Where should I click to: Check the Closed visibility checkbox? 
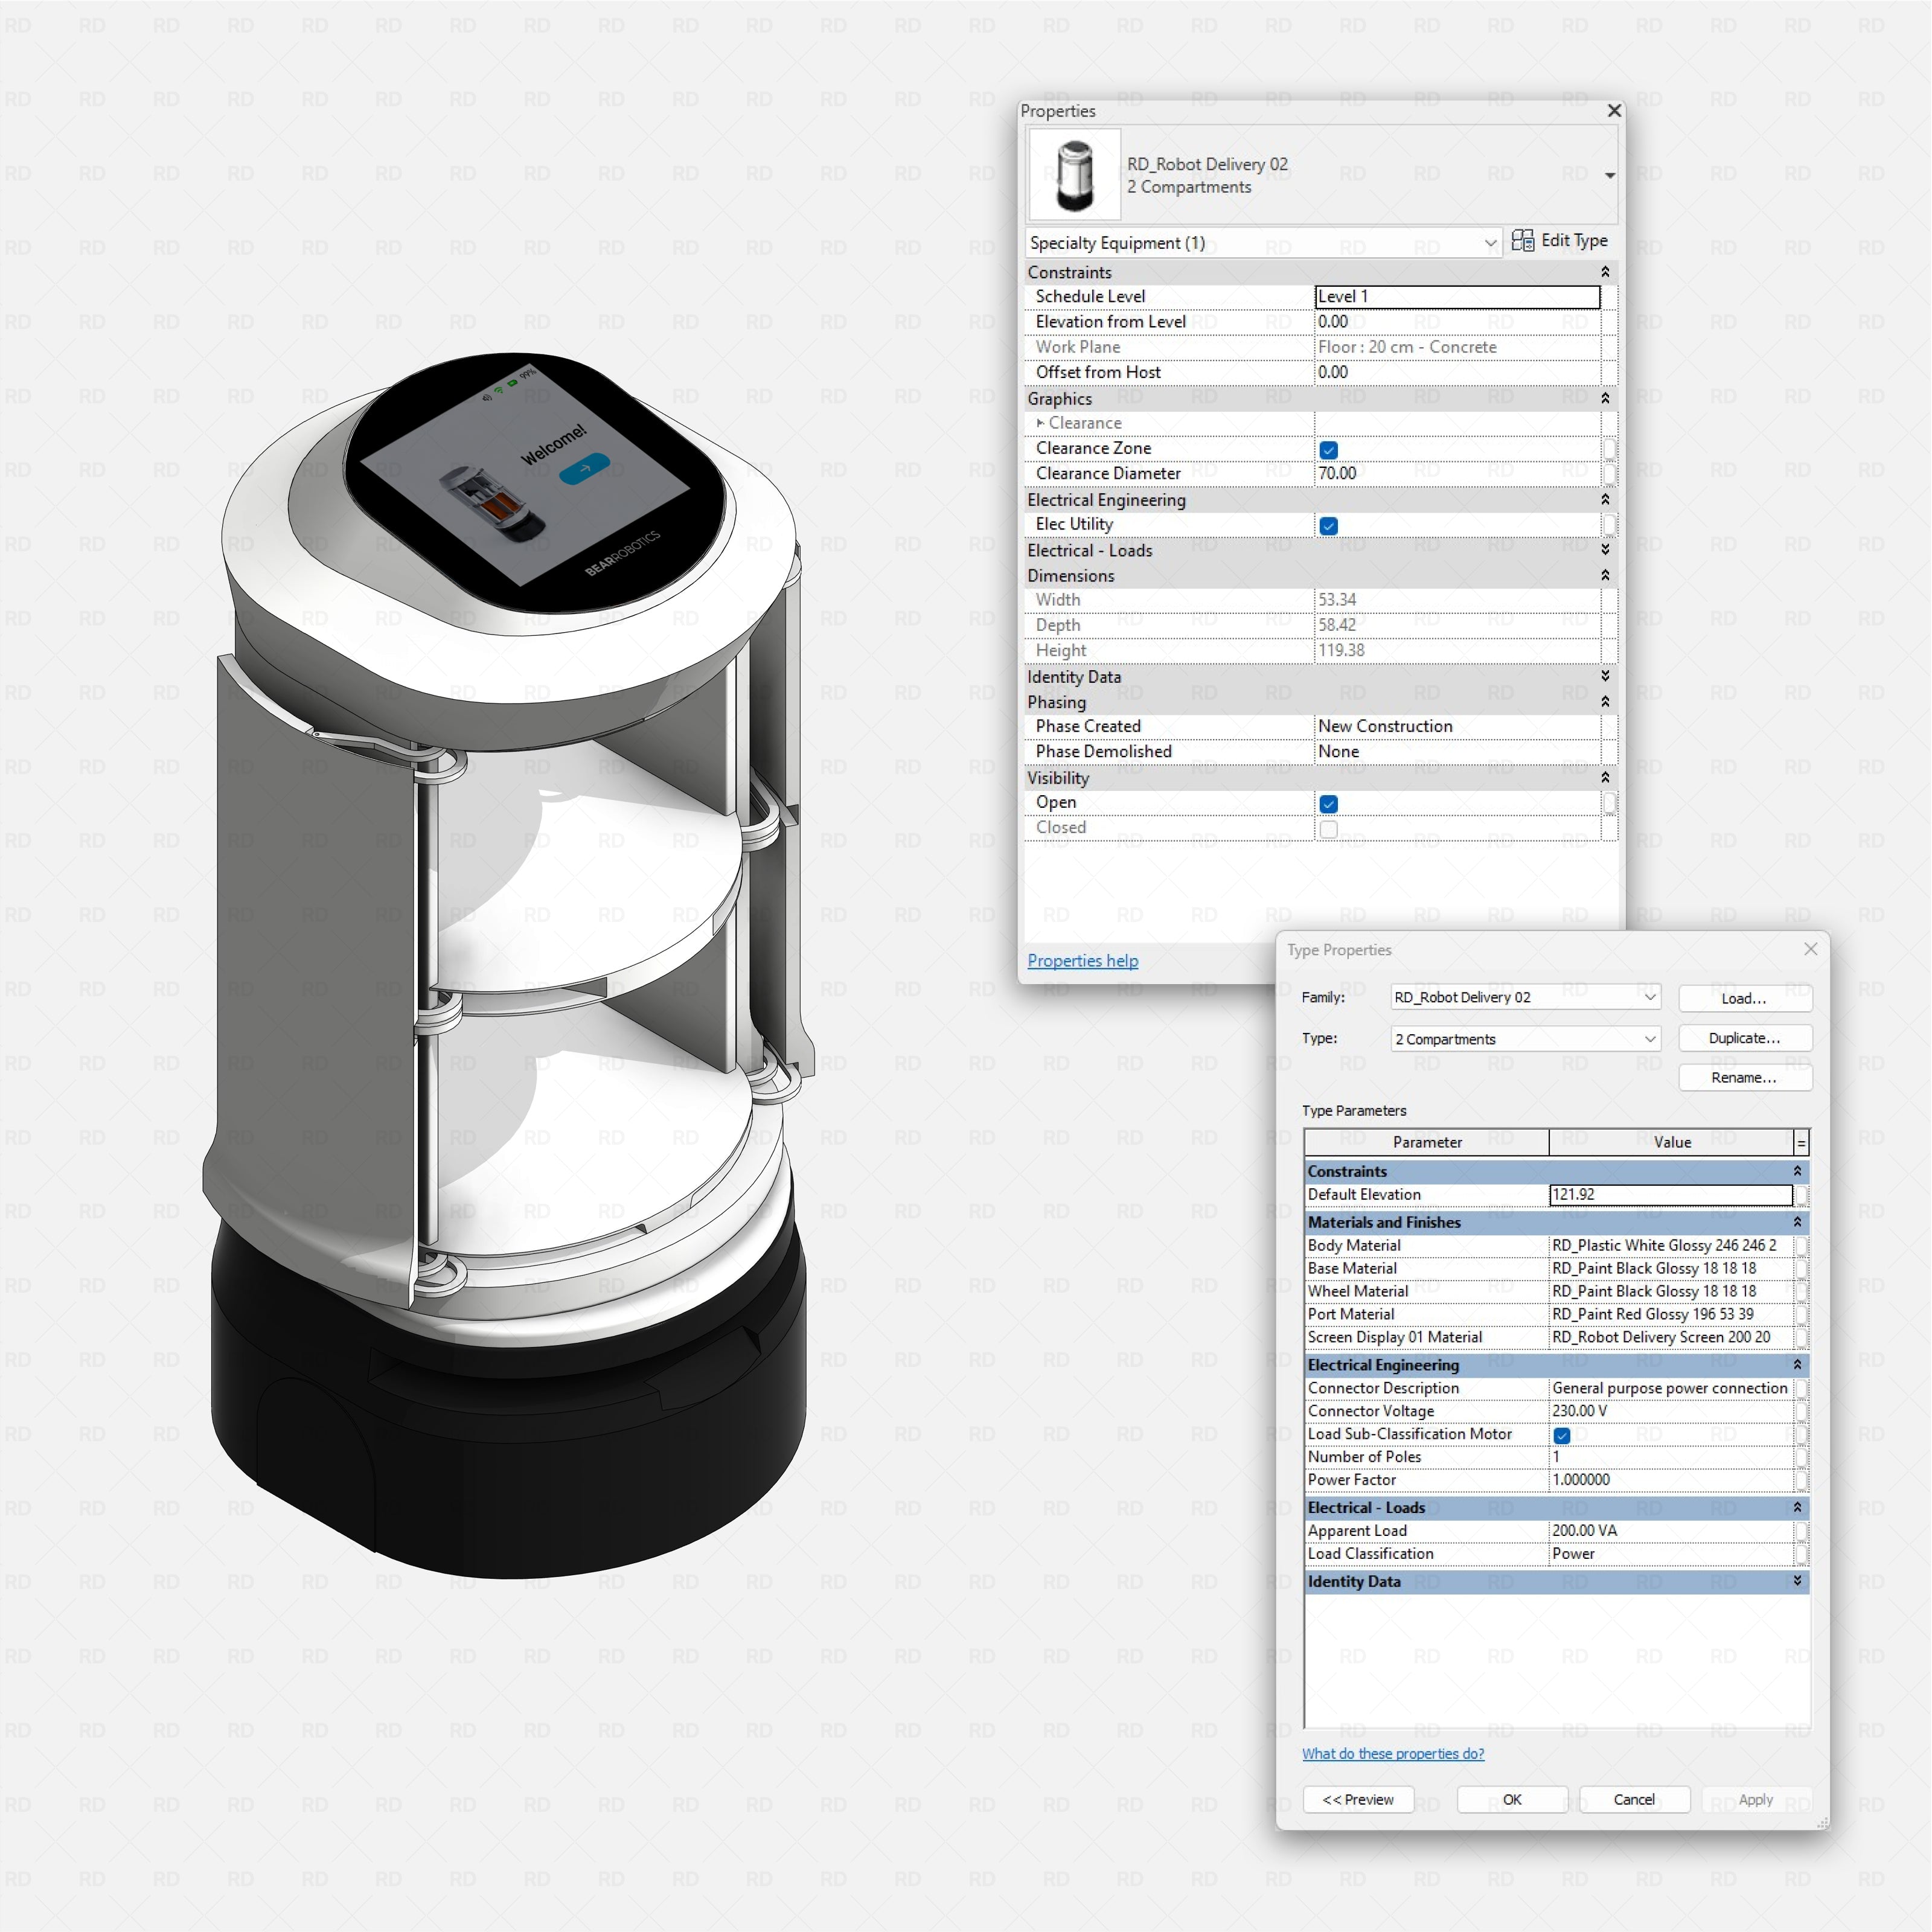(x=1329, y=829)
